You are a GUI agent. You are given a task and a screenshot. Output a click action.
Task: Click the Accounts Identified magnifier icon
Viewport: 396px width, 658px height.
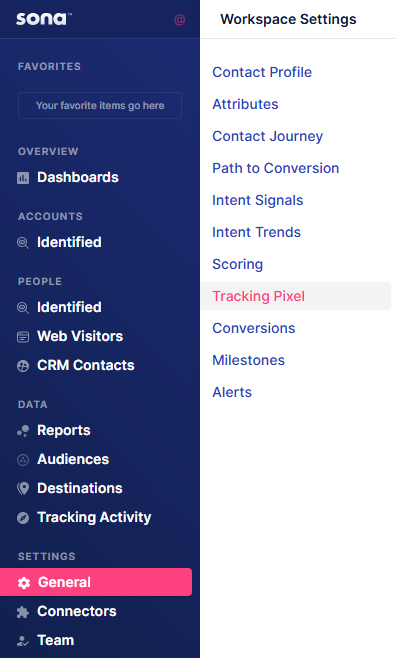(x=23, y=243)
